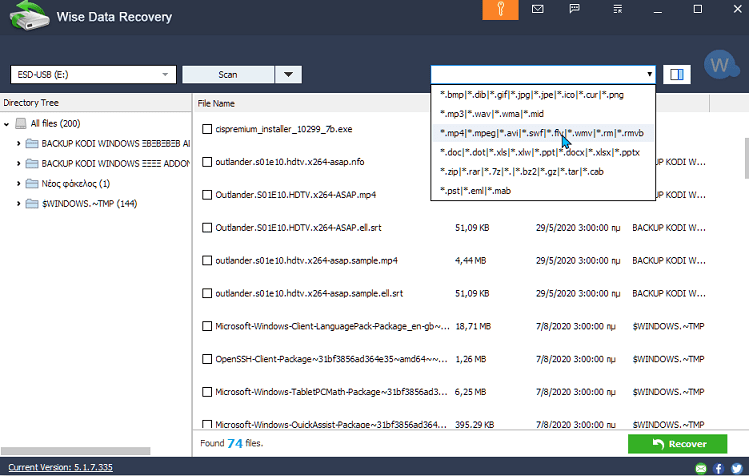Check Microsoft-Windows-Client-LanguagePack-Package checkbox
The width and height of the screenshot is (749, 476).
pyautogui.click(x=207, y=326)
